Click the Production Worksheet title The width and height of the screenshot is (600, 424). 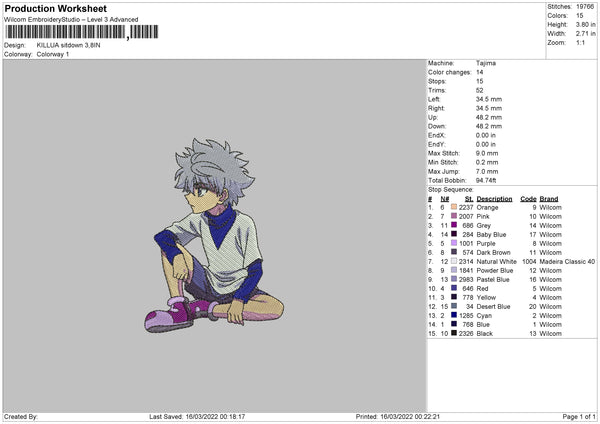55,8
